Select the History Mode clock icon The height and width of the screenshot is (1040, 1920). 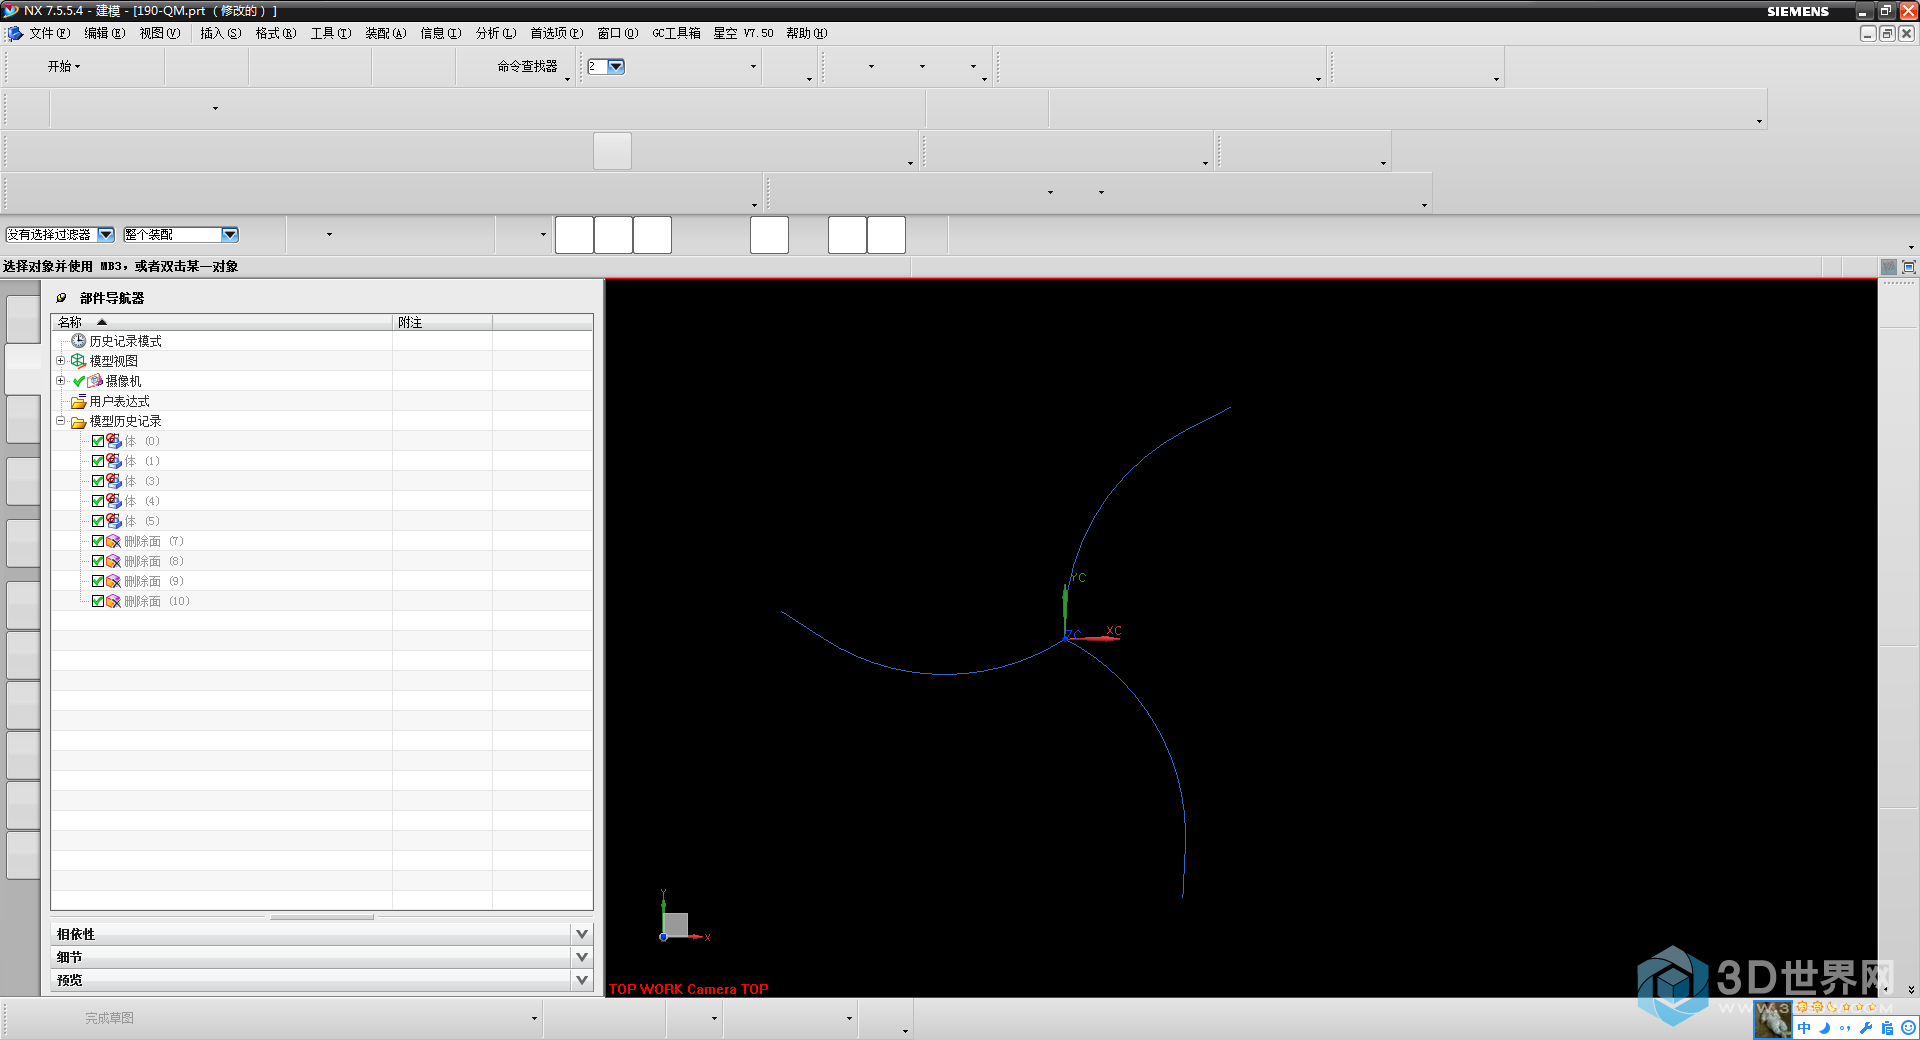(x=78, y=341)
